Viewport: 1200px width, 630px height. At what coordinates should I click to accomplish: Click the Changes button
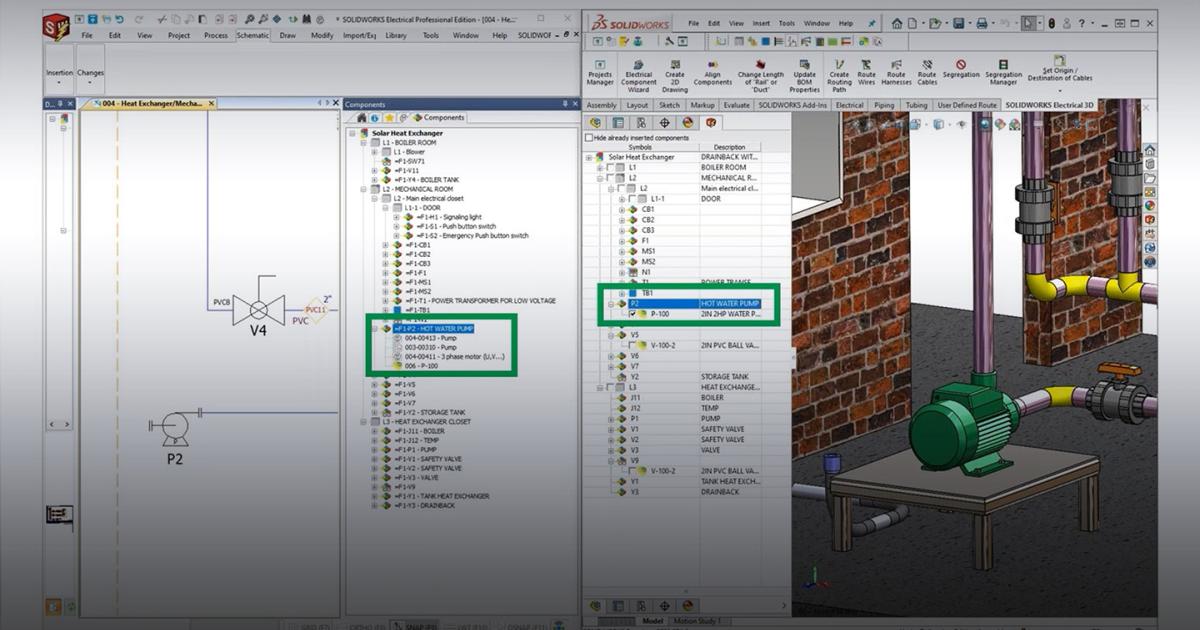tap(89, 72)
